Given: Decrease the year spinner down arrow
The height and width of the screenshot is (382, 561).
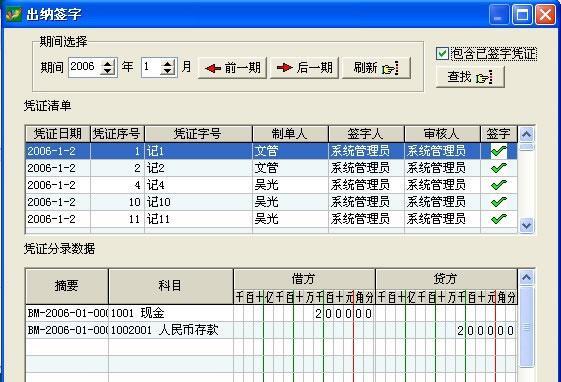Looking at the screenshot, I should [x=108, y=71].
